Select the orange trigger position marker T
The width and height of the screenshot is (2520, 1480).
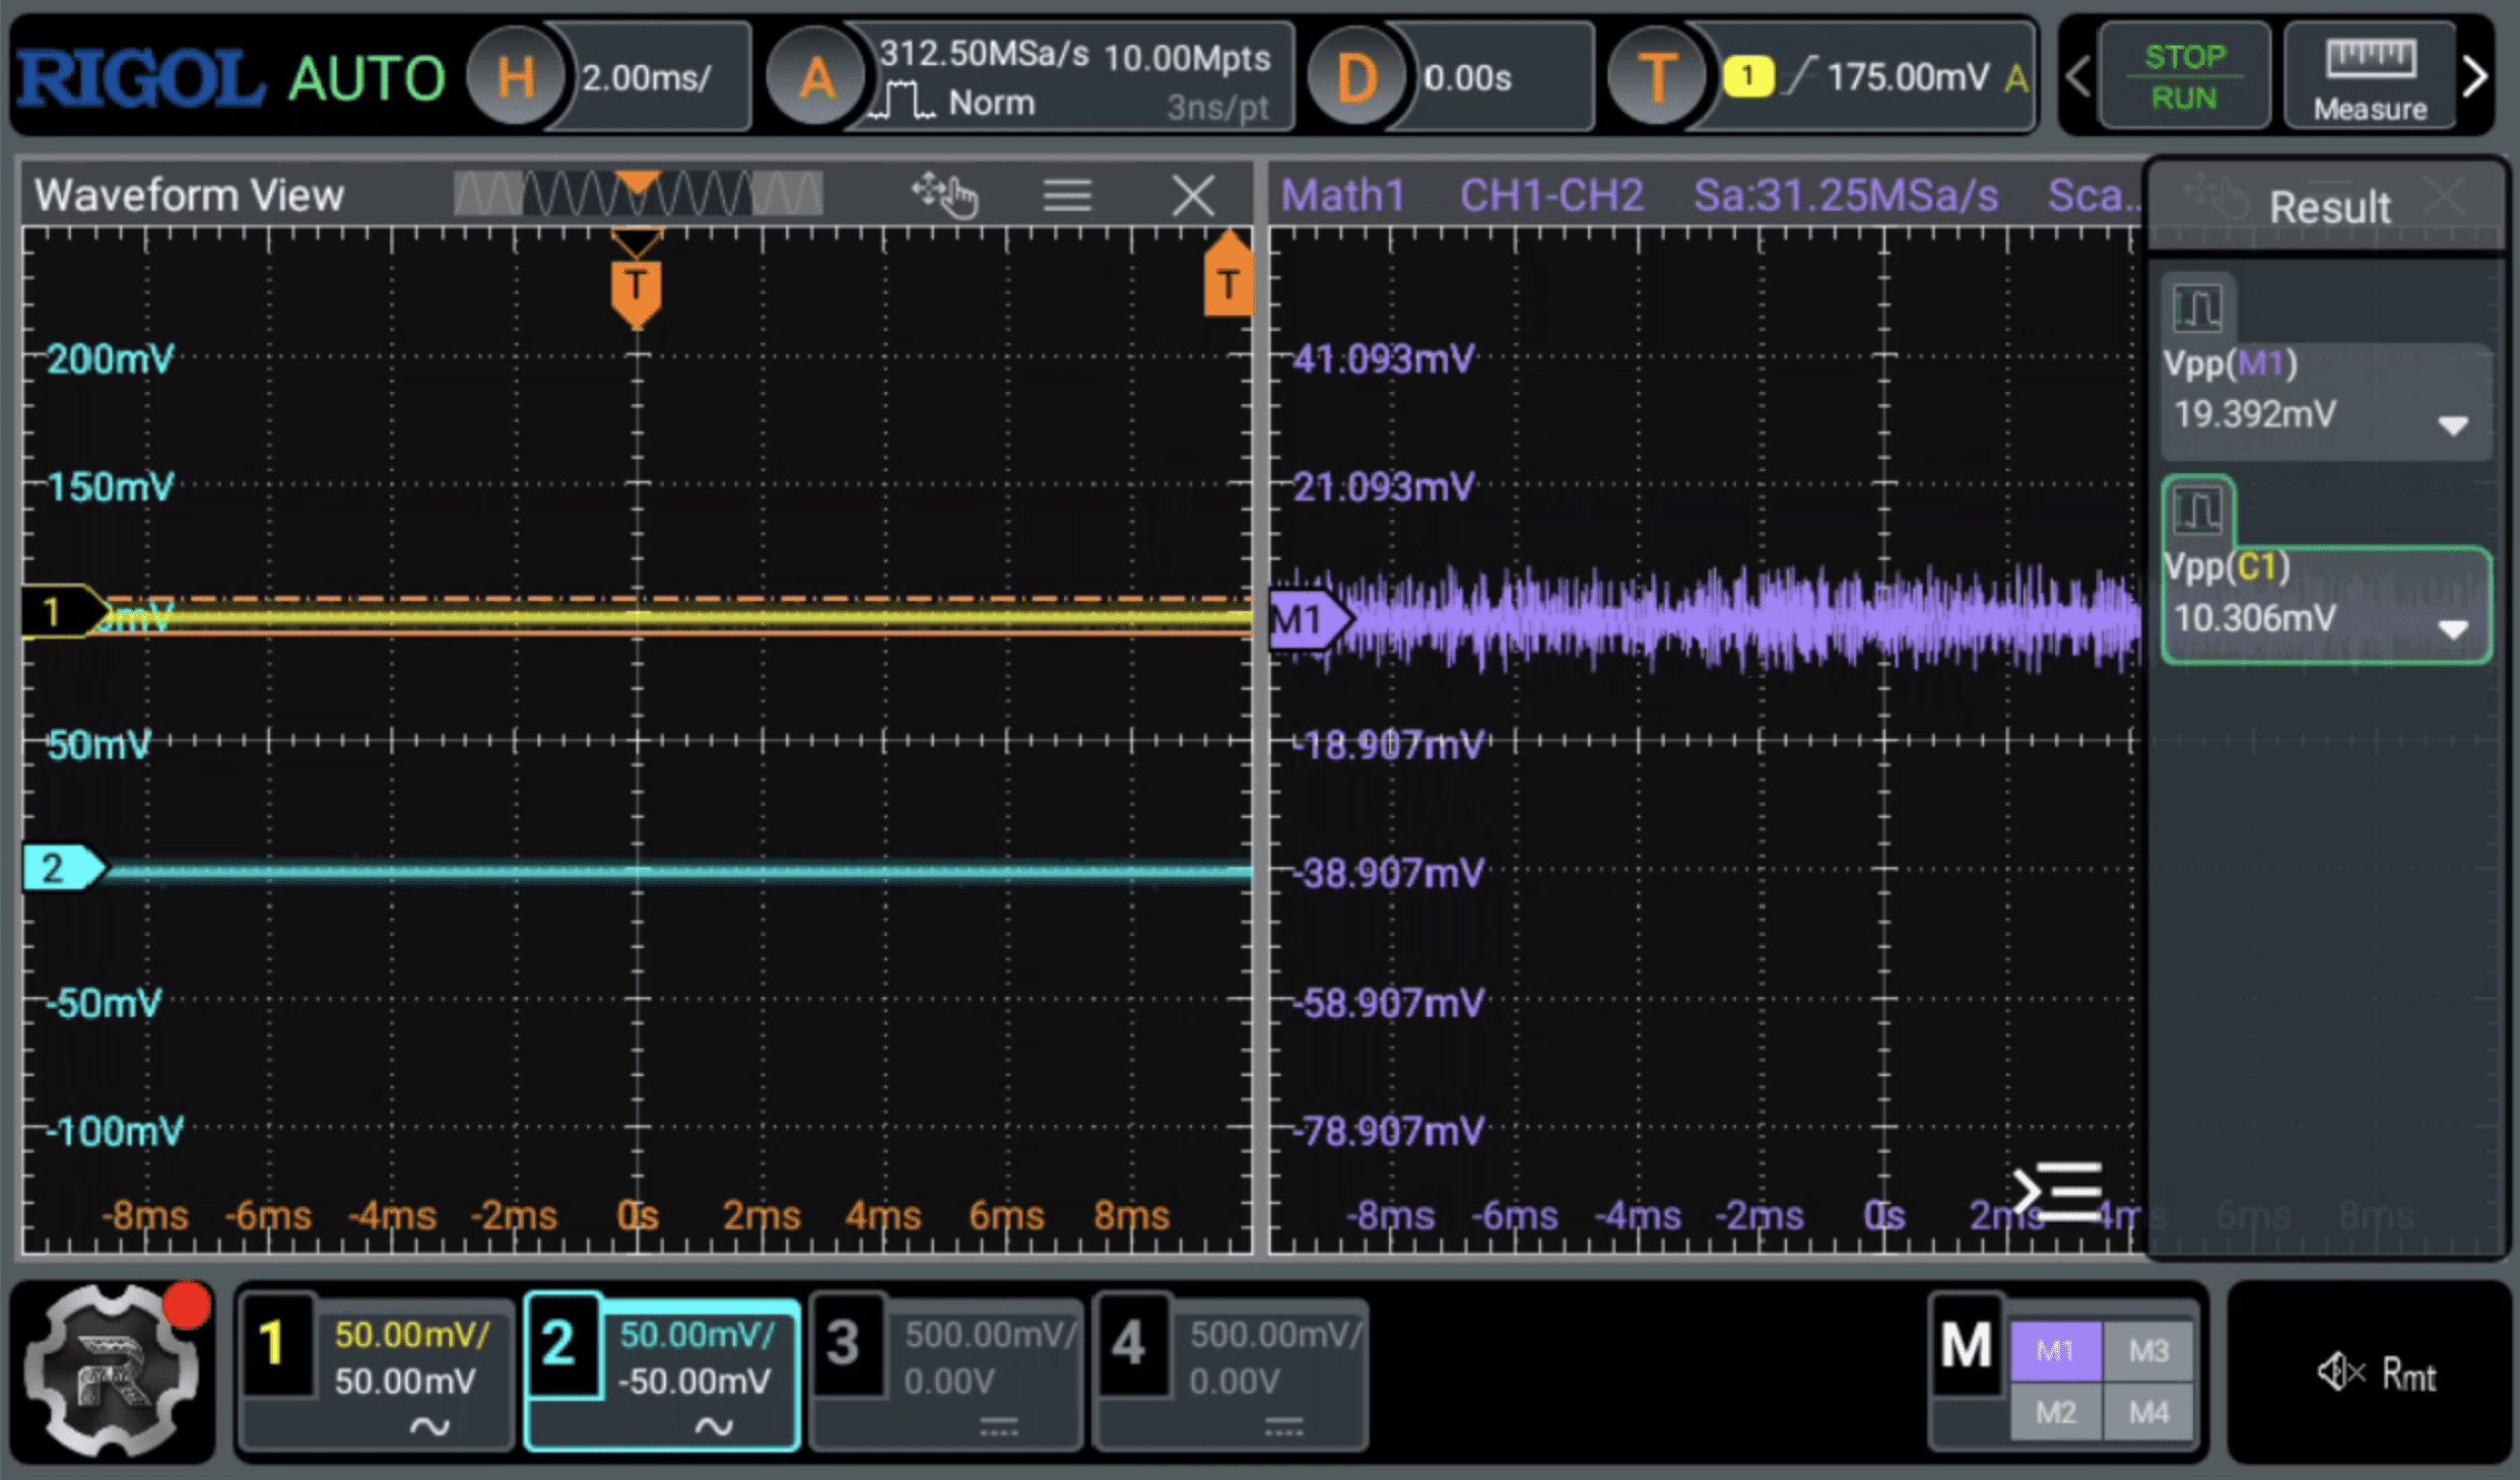point(636,292)
